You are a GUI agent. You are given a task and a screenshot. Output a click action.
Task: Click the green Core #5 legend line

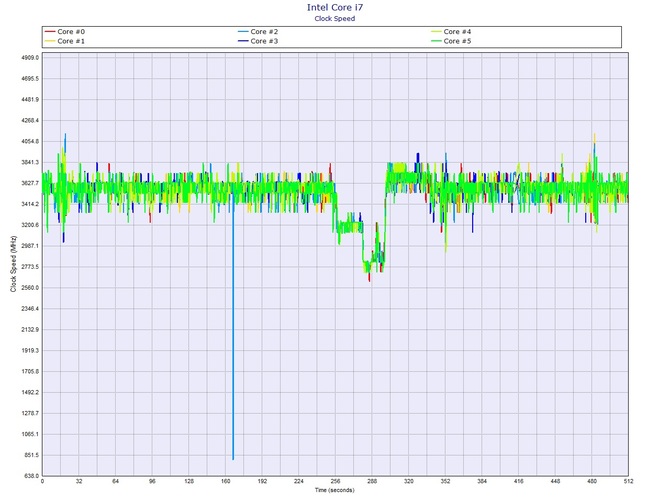pos(436,41)
